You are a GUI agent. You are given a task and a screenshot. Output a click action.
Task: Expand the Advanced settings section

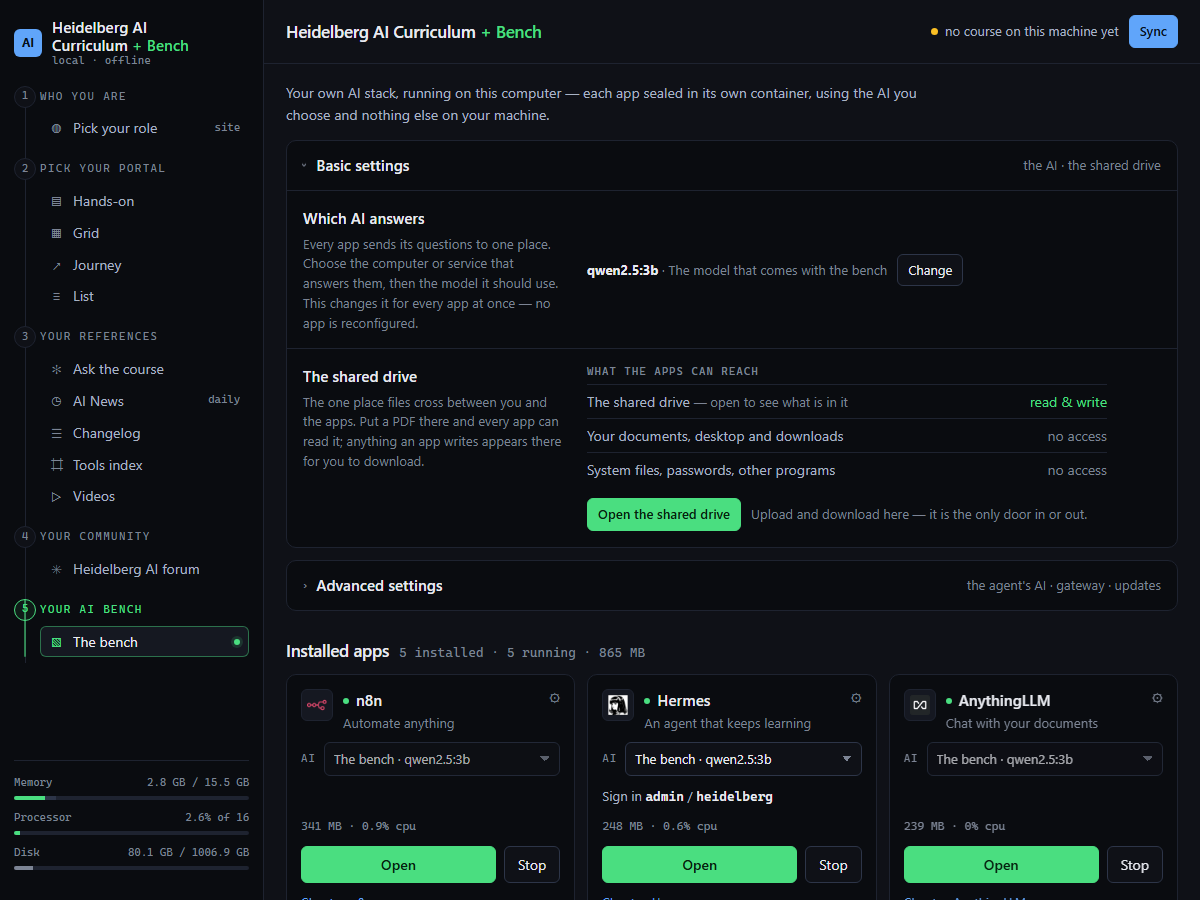731,586
